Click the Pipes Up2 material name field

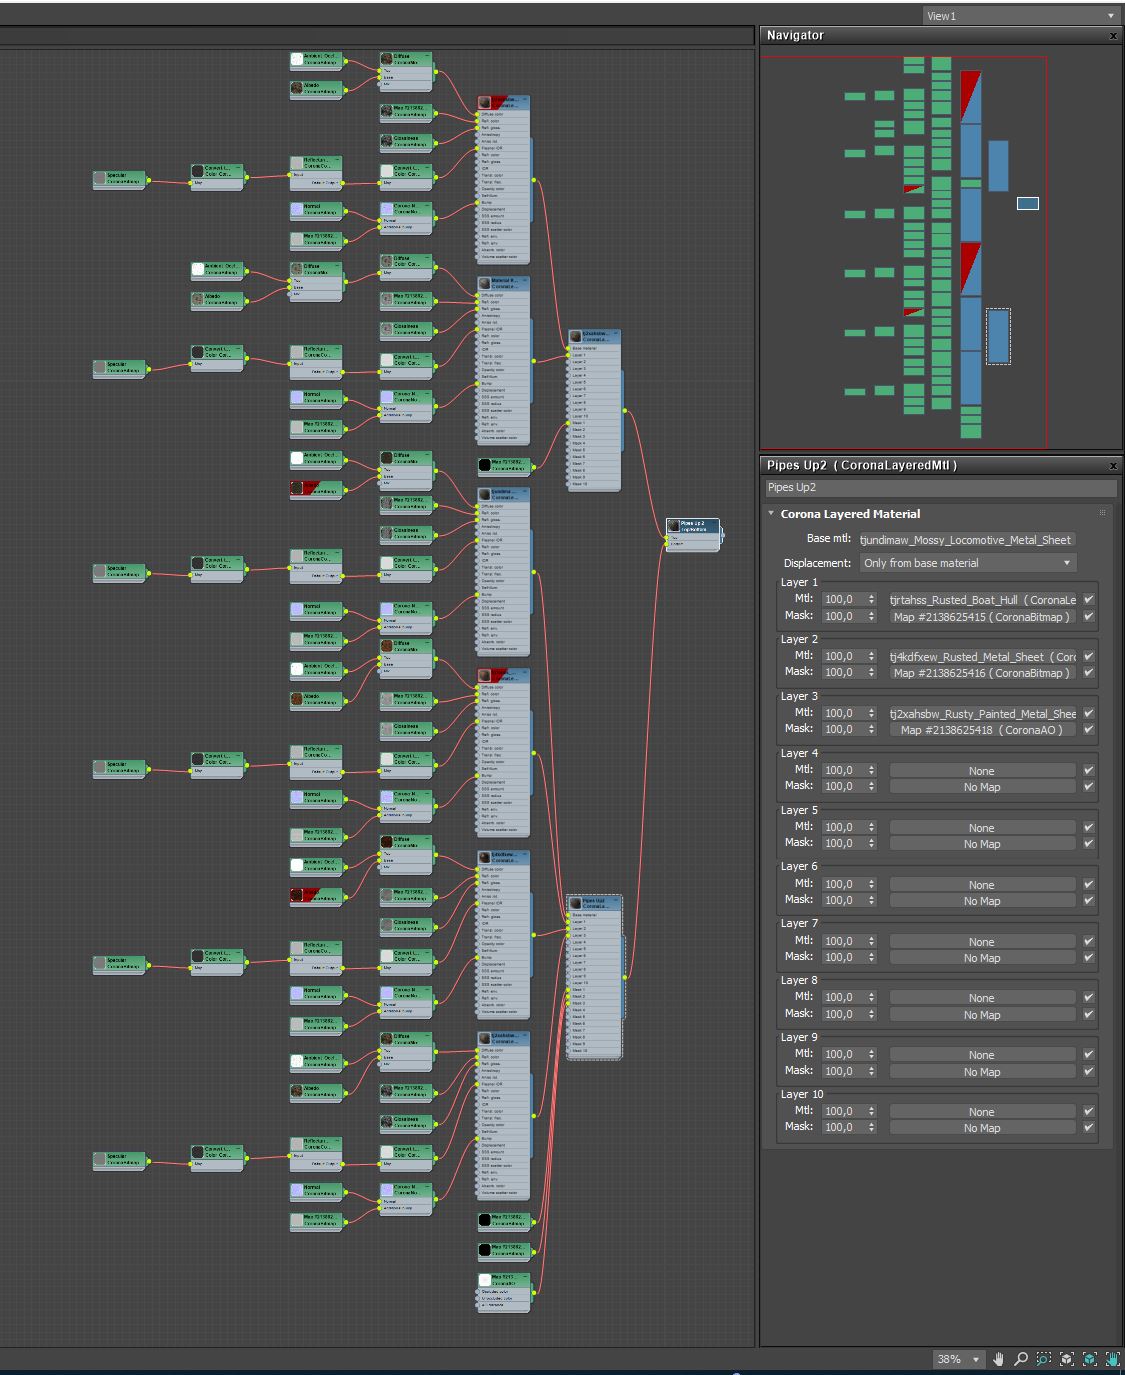click(x=940, y=488)
